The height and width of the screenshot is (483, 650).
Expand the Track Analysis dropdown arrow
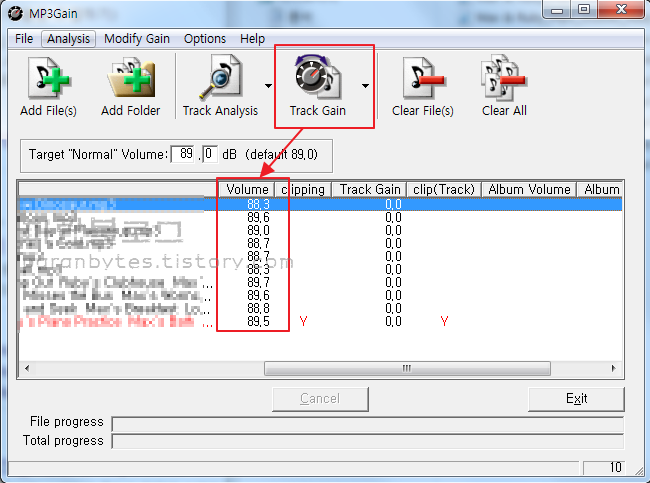(x=268, y=86)
